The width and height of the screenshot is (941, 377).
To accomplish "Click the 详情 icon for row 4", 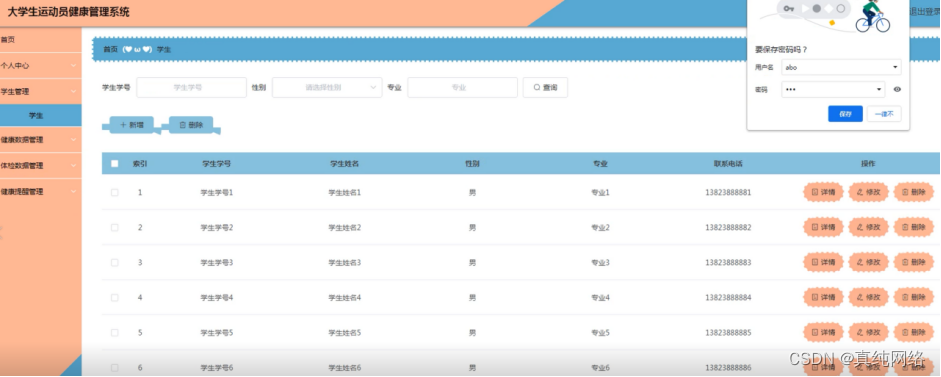I will click(823, 297).
